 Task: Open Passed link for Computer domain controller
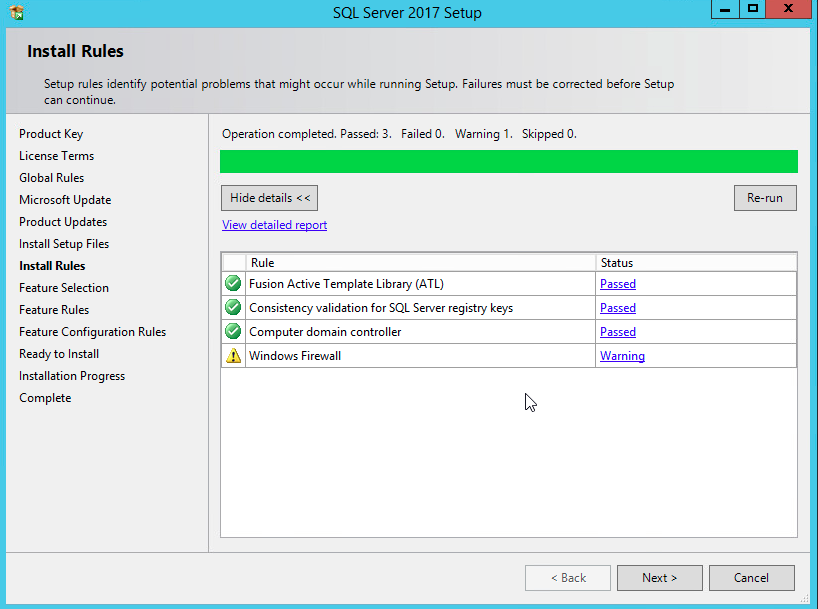(x=617, y=332)
